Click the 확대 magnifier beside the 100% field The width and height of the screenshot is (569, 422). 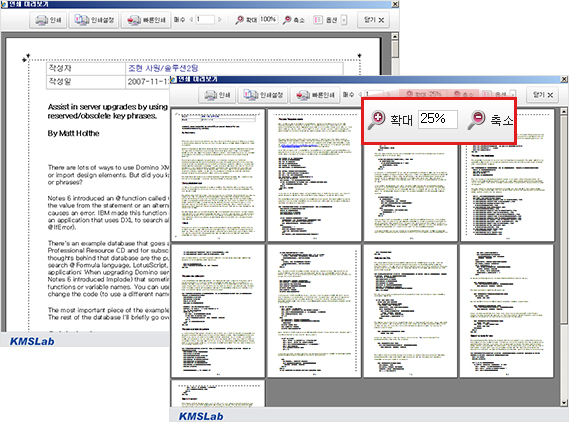coord(240,20)
